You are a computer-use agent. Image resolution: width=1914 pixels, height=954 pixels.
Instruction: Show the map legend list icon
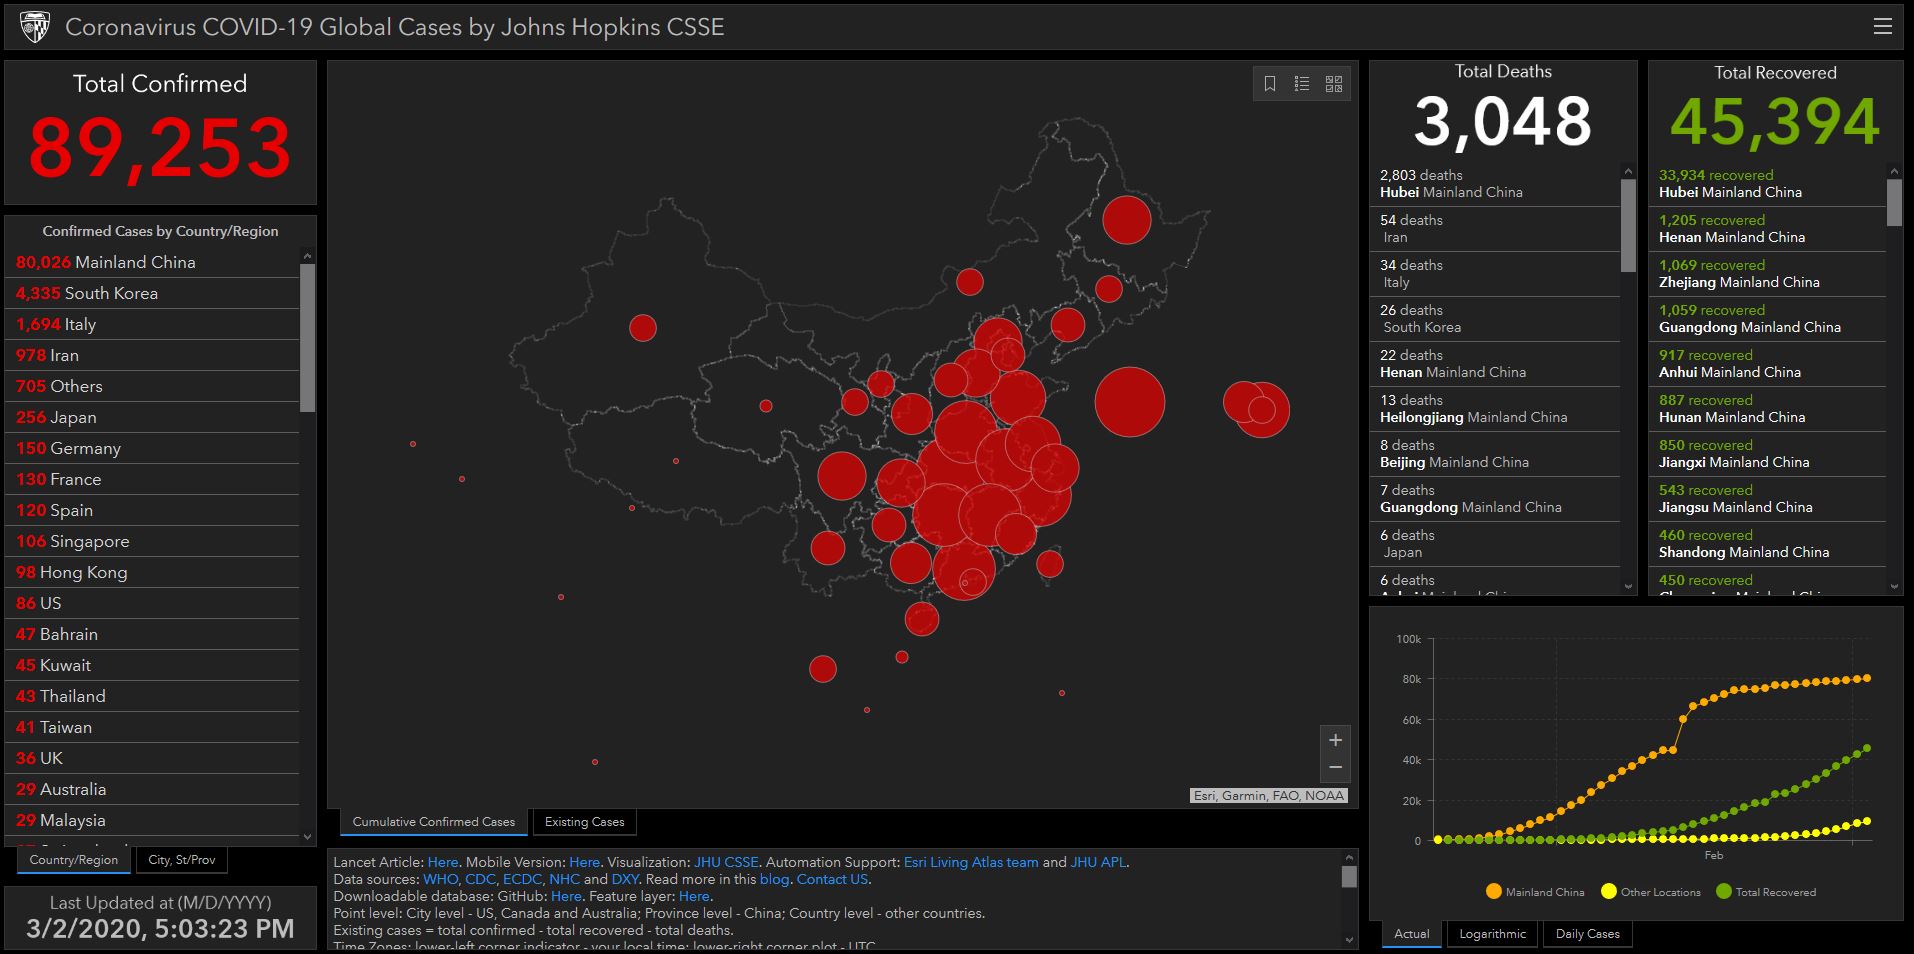tap(1302, 84)
